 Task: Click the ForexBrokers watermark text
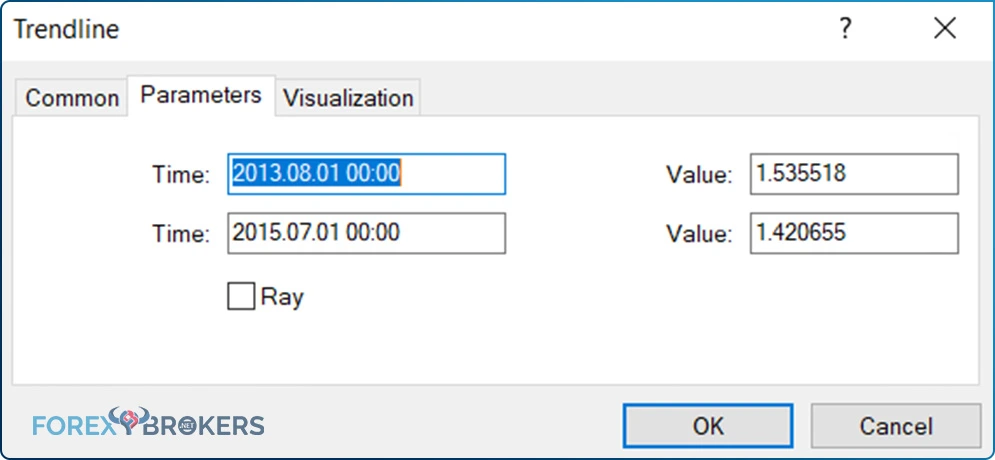click(148, 424)
